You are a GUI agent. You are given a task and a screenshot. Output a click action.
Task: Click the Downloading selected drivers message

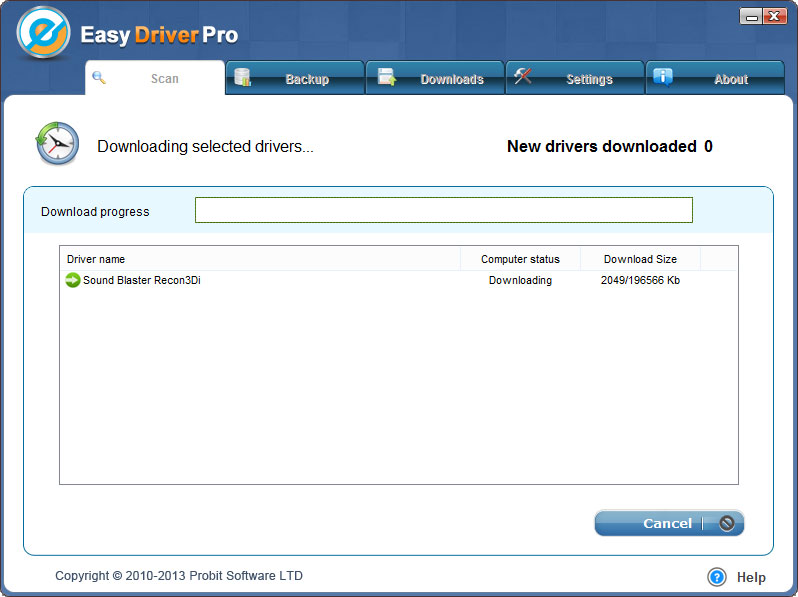[205, 147]
